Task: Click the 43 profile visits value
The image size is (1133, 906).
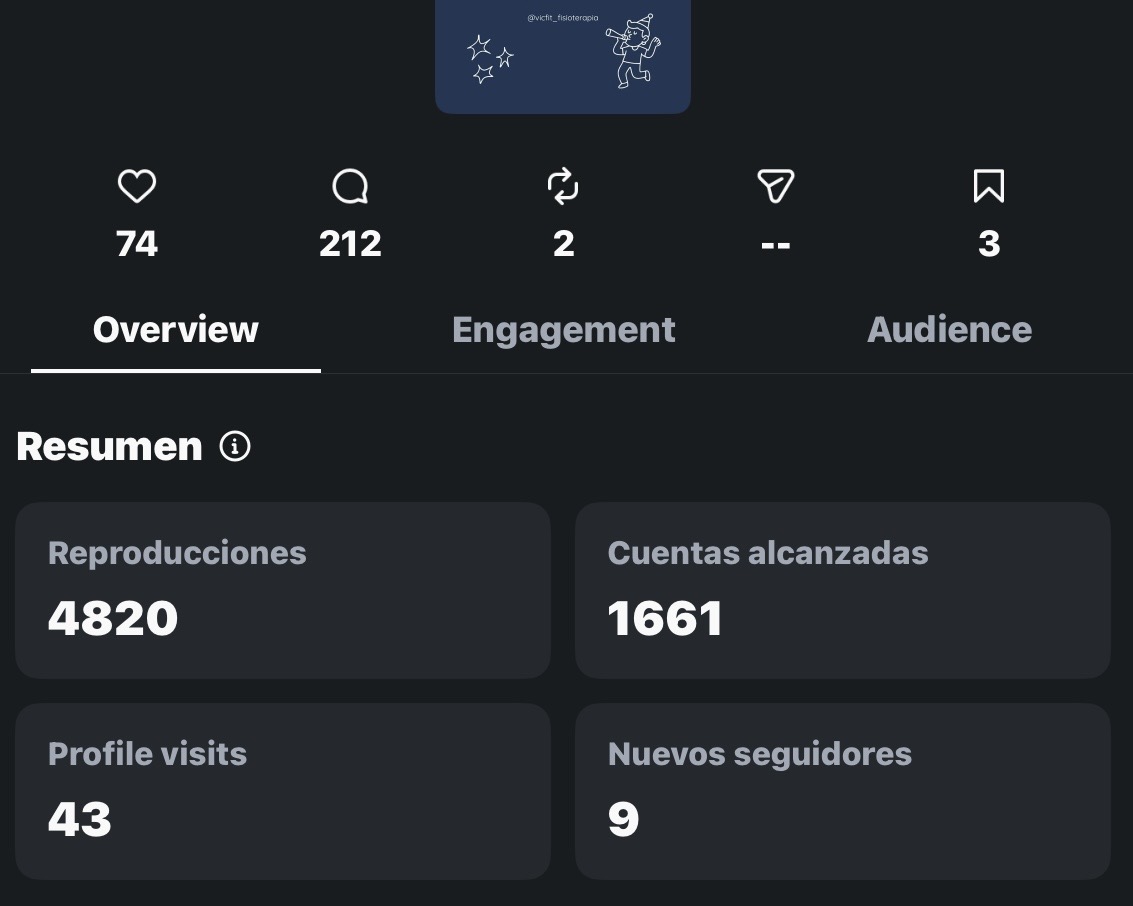Action: coord(79,819)
